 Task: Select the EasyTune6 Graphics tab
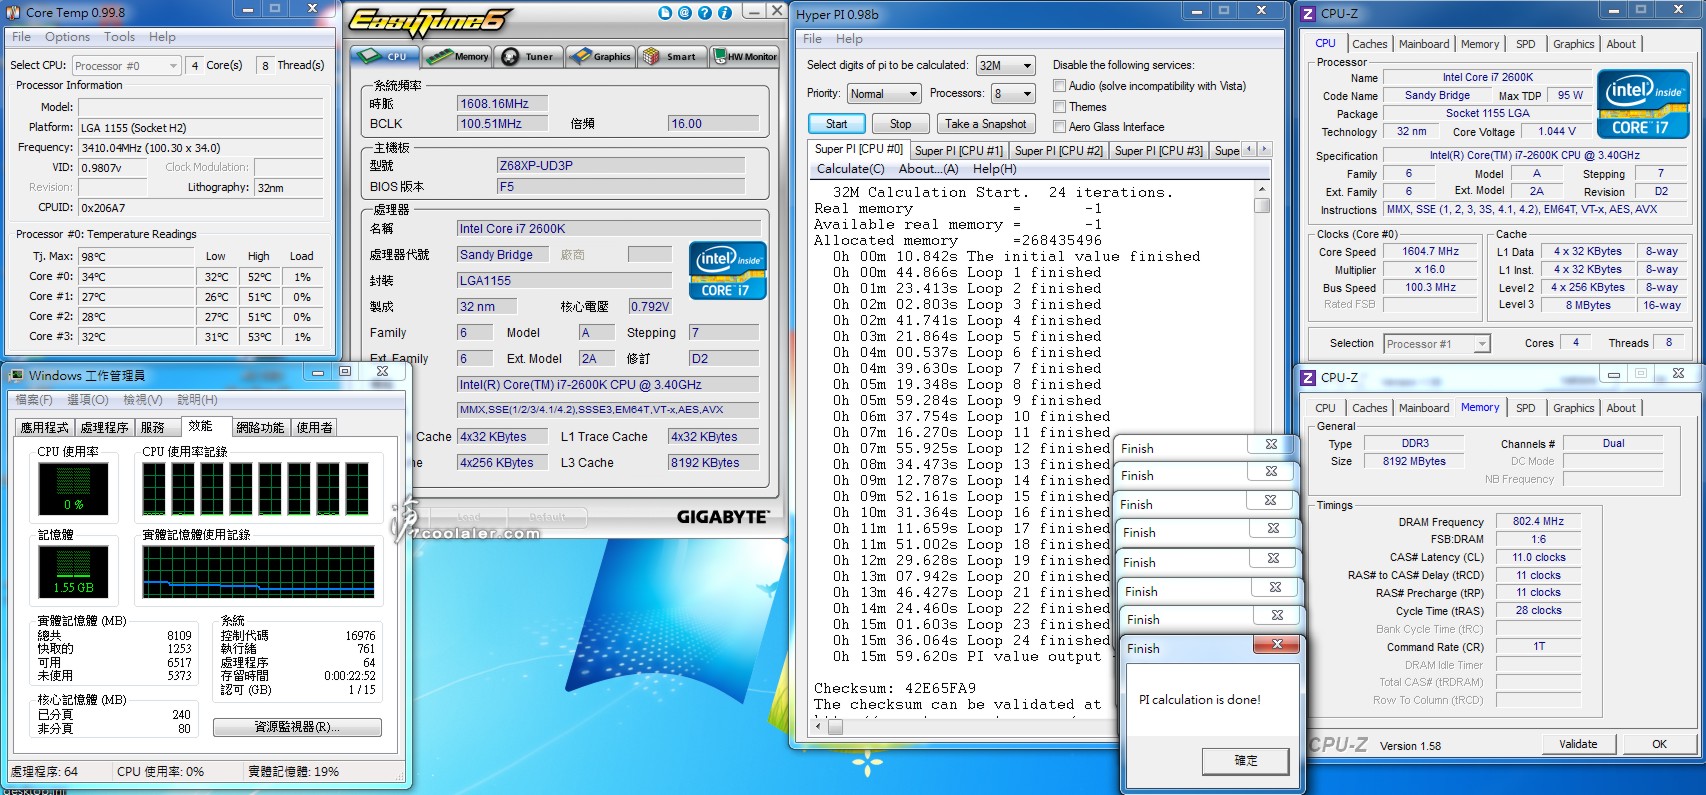[x=601, y=56]
